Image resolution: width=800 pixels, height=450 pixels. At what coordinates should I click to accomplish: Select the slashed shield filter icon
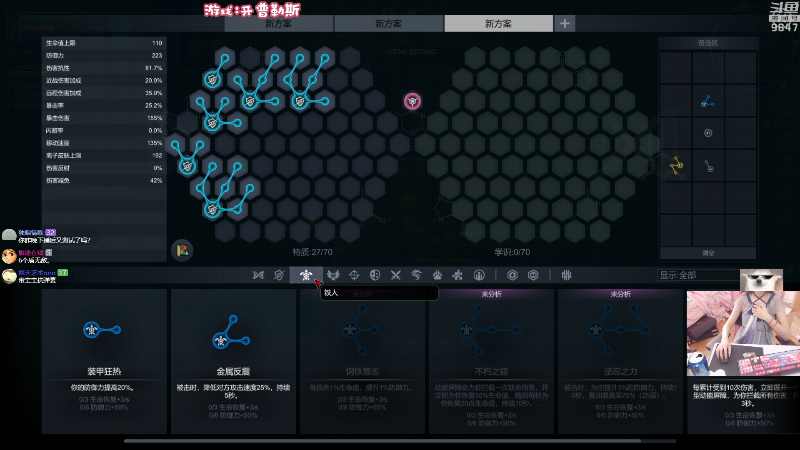coord(279,275)
